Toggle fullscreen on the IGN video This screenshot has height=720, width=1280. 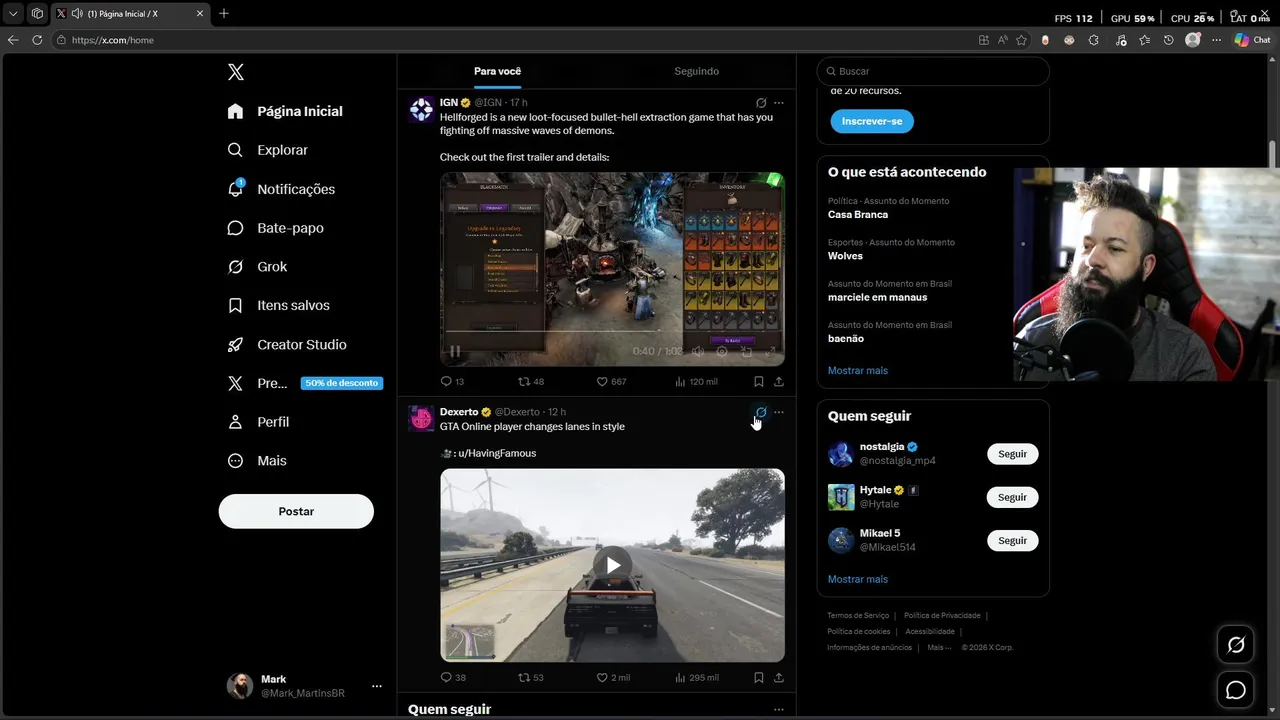[770, 351]
